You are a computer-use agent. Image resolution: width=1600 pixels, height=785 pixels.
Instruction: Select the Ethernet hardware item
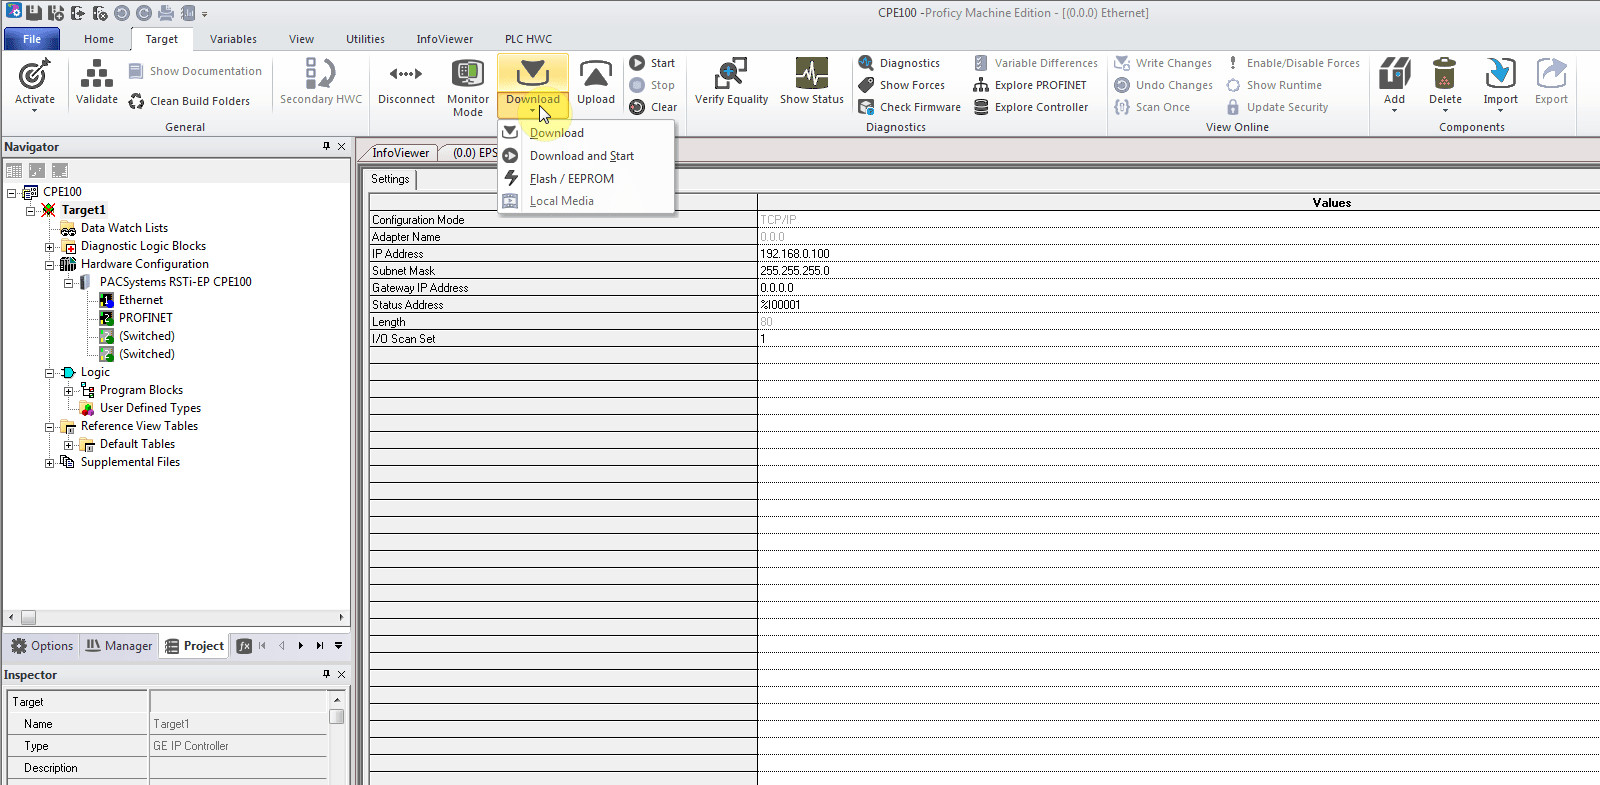tap(140, 300)
